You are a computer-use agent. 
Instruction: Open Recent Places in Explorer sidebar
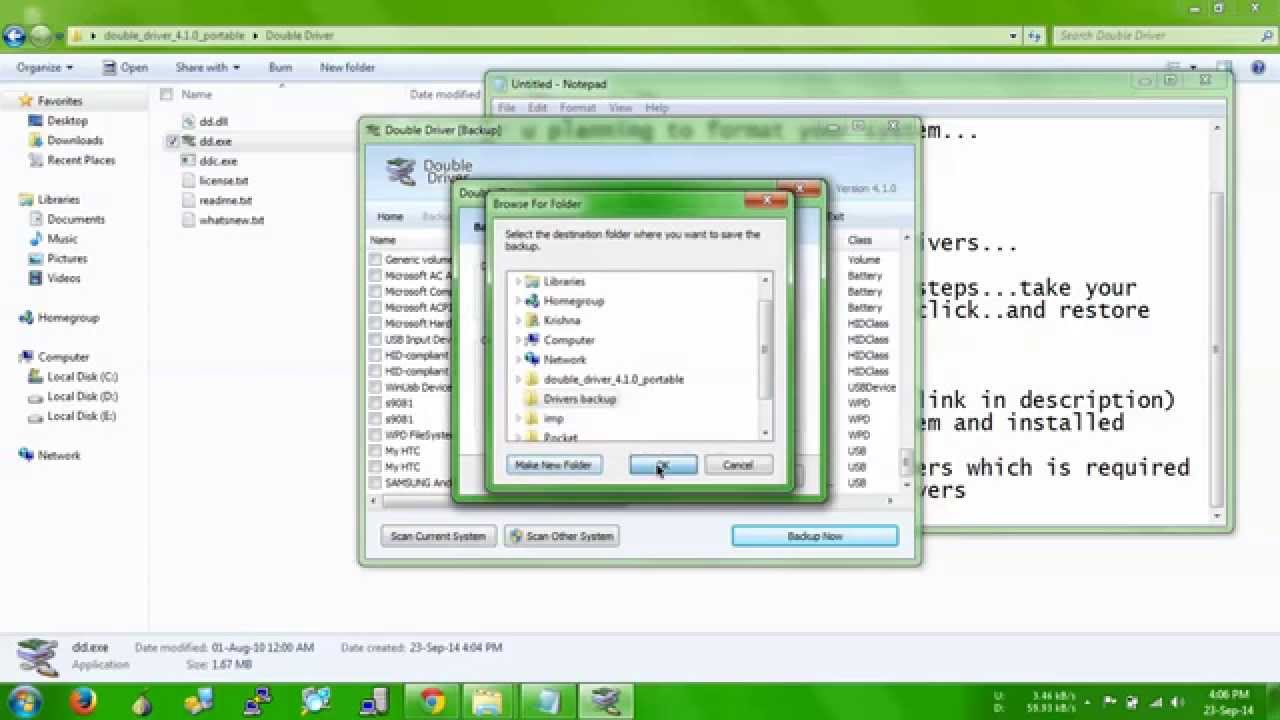click(81, 160)
